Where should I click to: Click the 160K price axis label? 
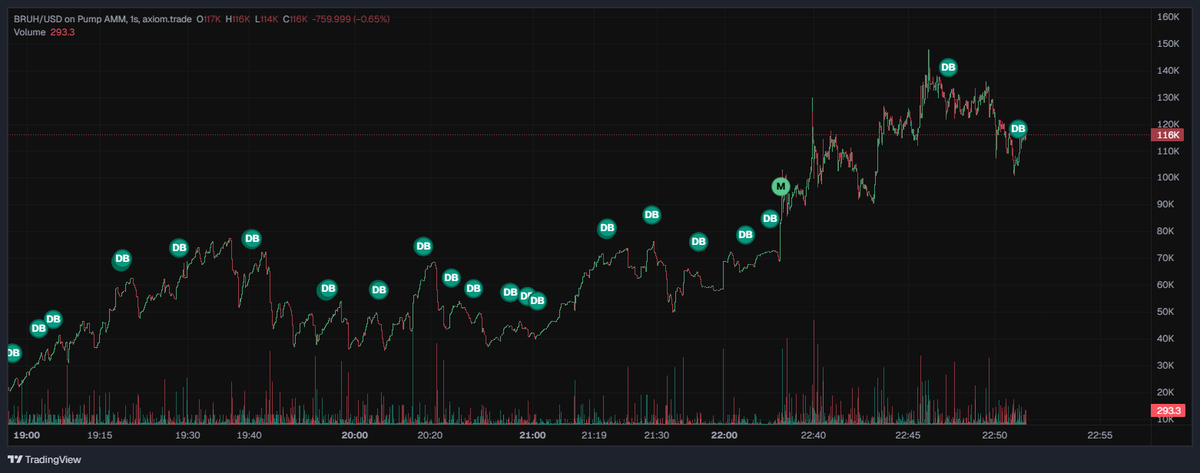pyautogui.click(x=1168, y=17)
